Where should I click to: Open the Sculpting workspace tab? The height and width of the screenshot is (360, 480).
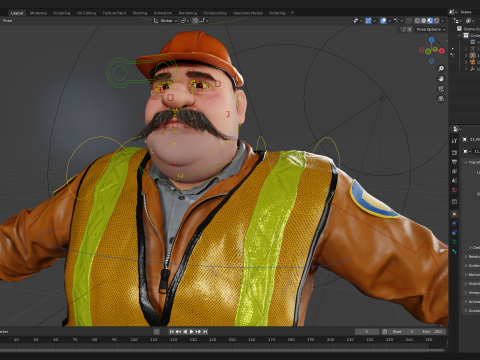click(62, 13)
